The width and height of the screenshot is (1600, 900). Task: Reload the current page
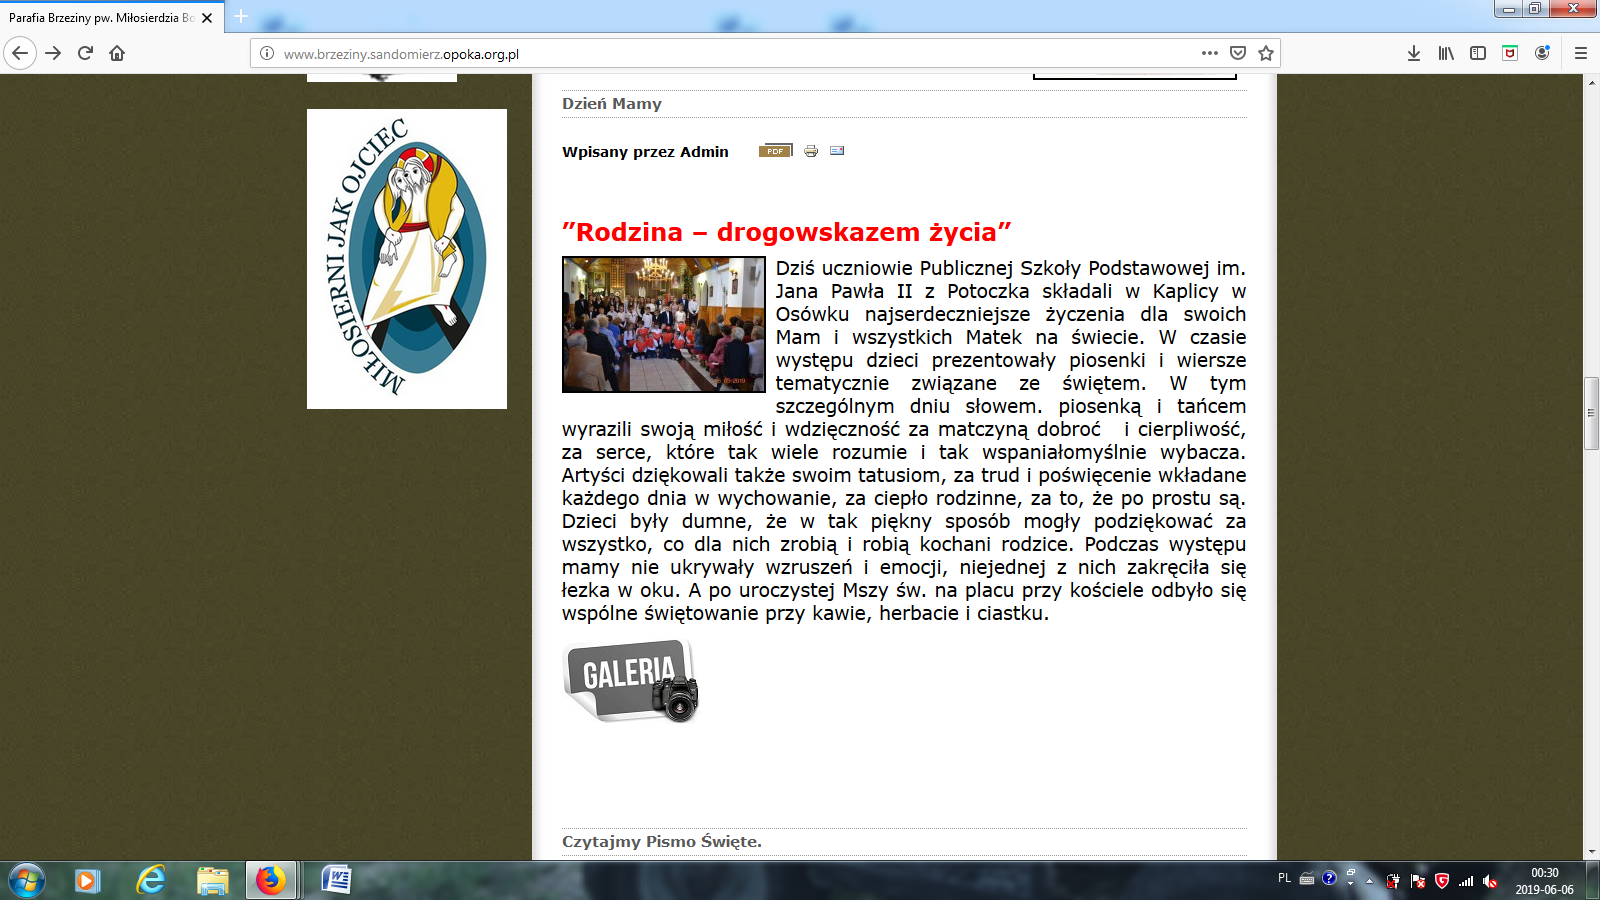coord(85,53)
